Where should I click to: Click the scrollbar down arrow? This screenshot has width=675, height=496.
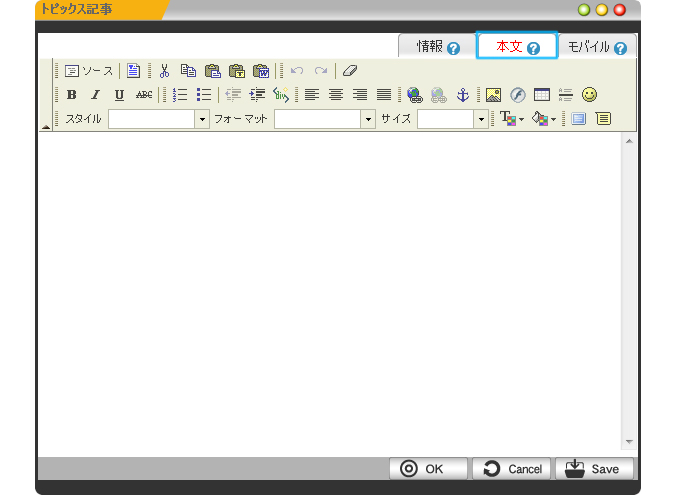[x=629, y=442]
